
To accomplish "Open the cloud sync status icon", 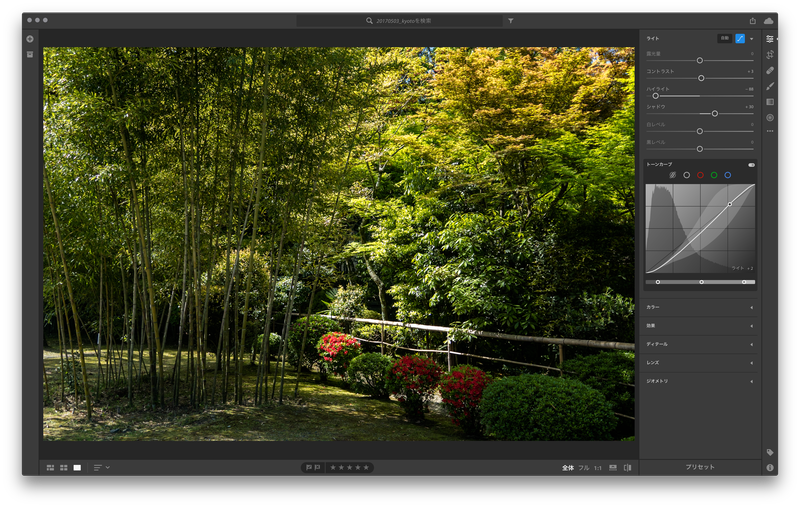I will pos(768,21).
